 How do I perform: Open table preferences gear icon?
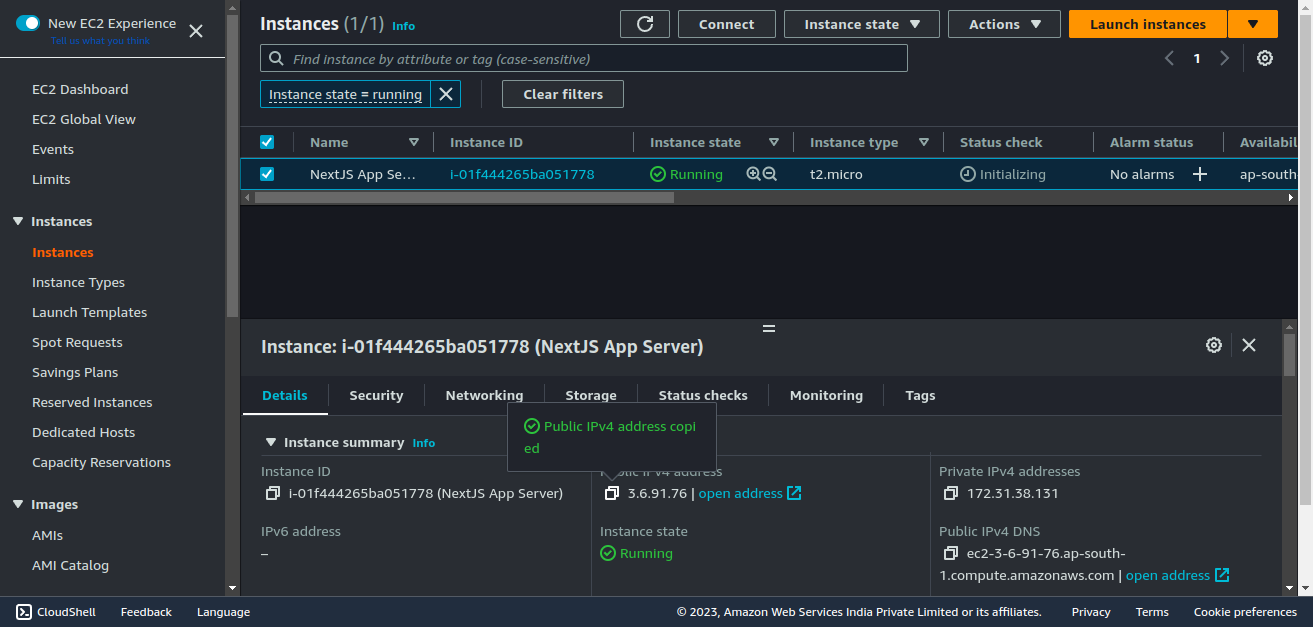click(x=1265, y=58)
